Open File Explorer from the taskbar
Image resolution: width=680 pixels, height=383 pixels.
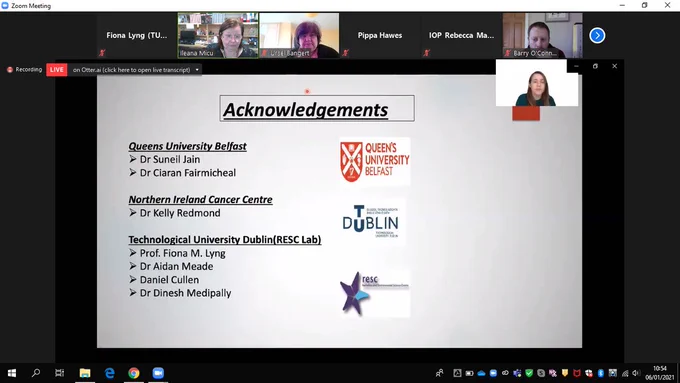click(85, 373)
